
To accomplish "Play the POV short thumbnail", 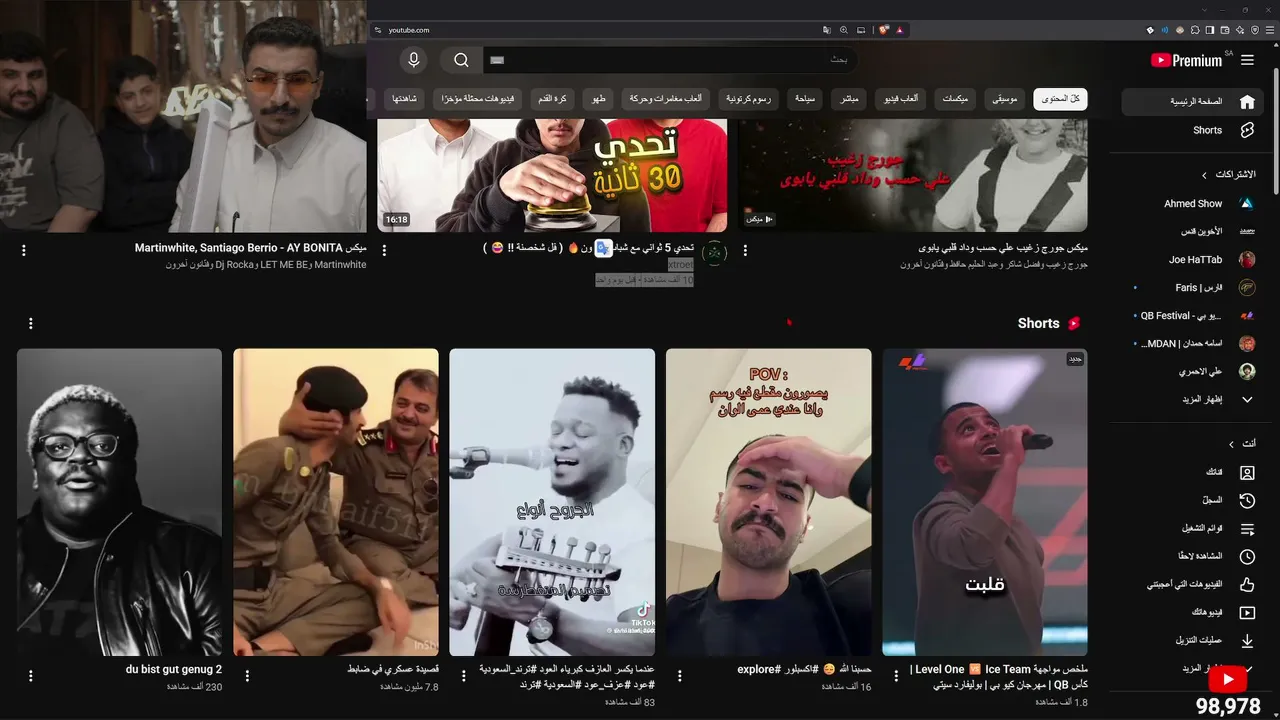I will pos(769,502).
